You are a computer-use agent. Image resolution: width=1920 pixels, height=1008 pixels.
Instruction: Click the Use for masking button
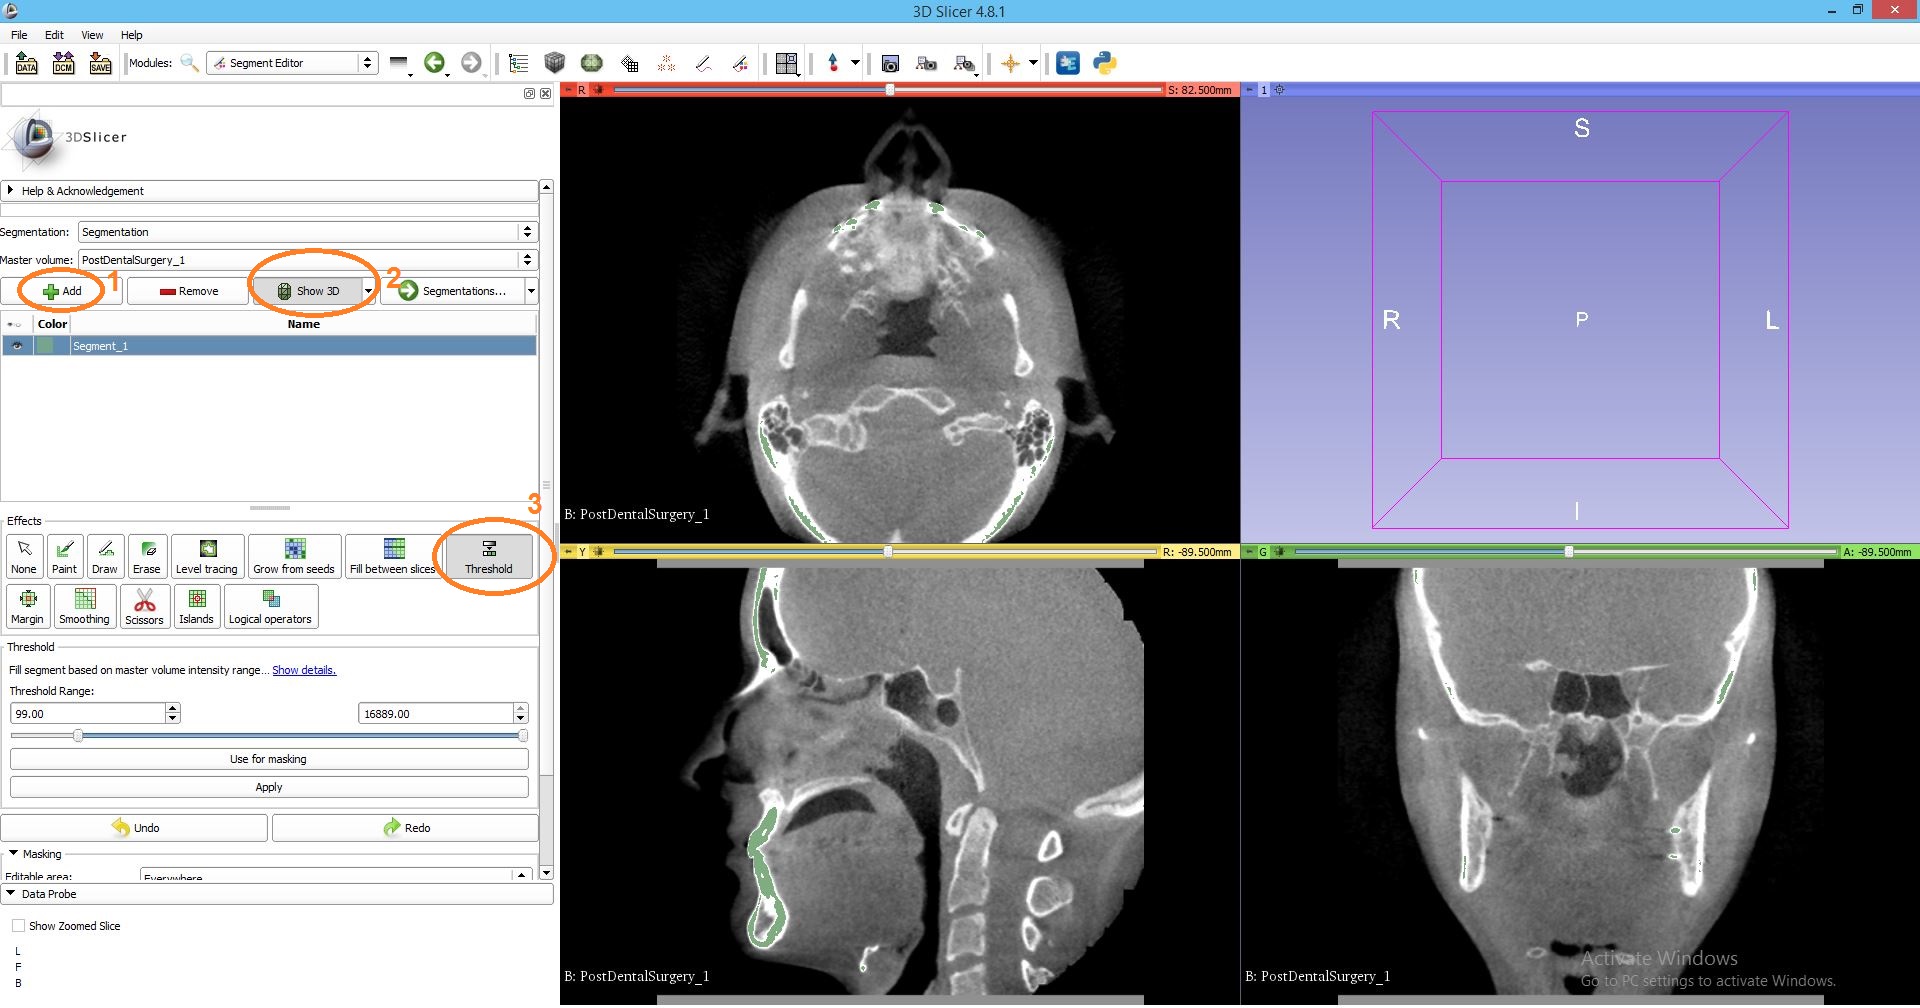point(269,759)
